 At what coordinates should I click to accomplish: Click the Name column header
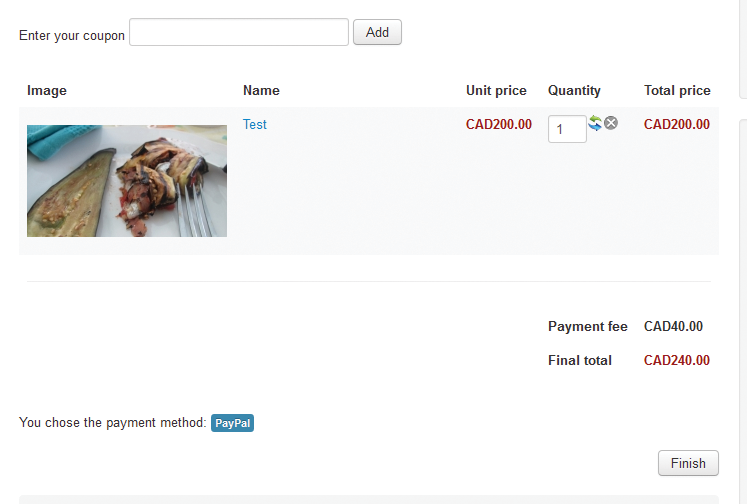click(261, 91)
